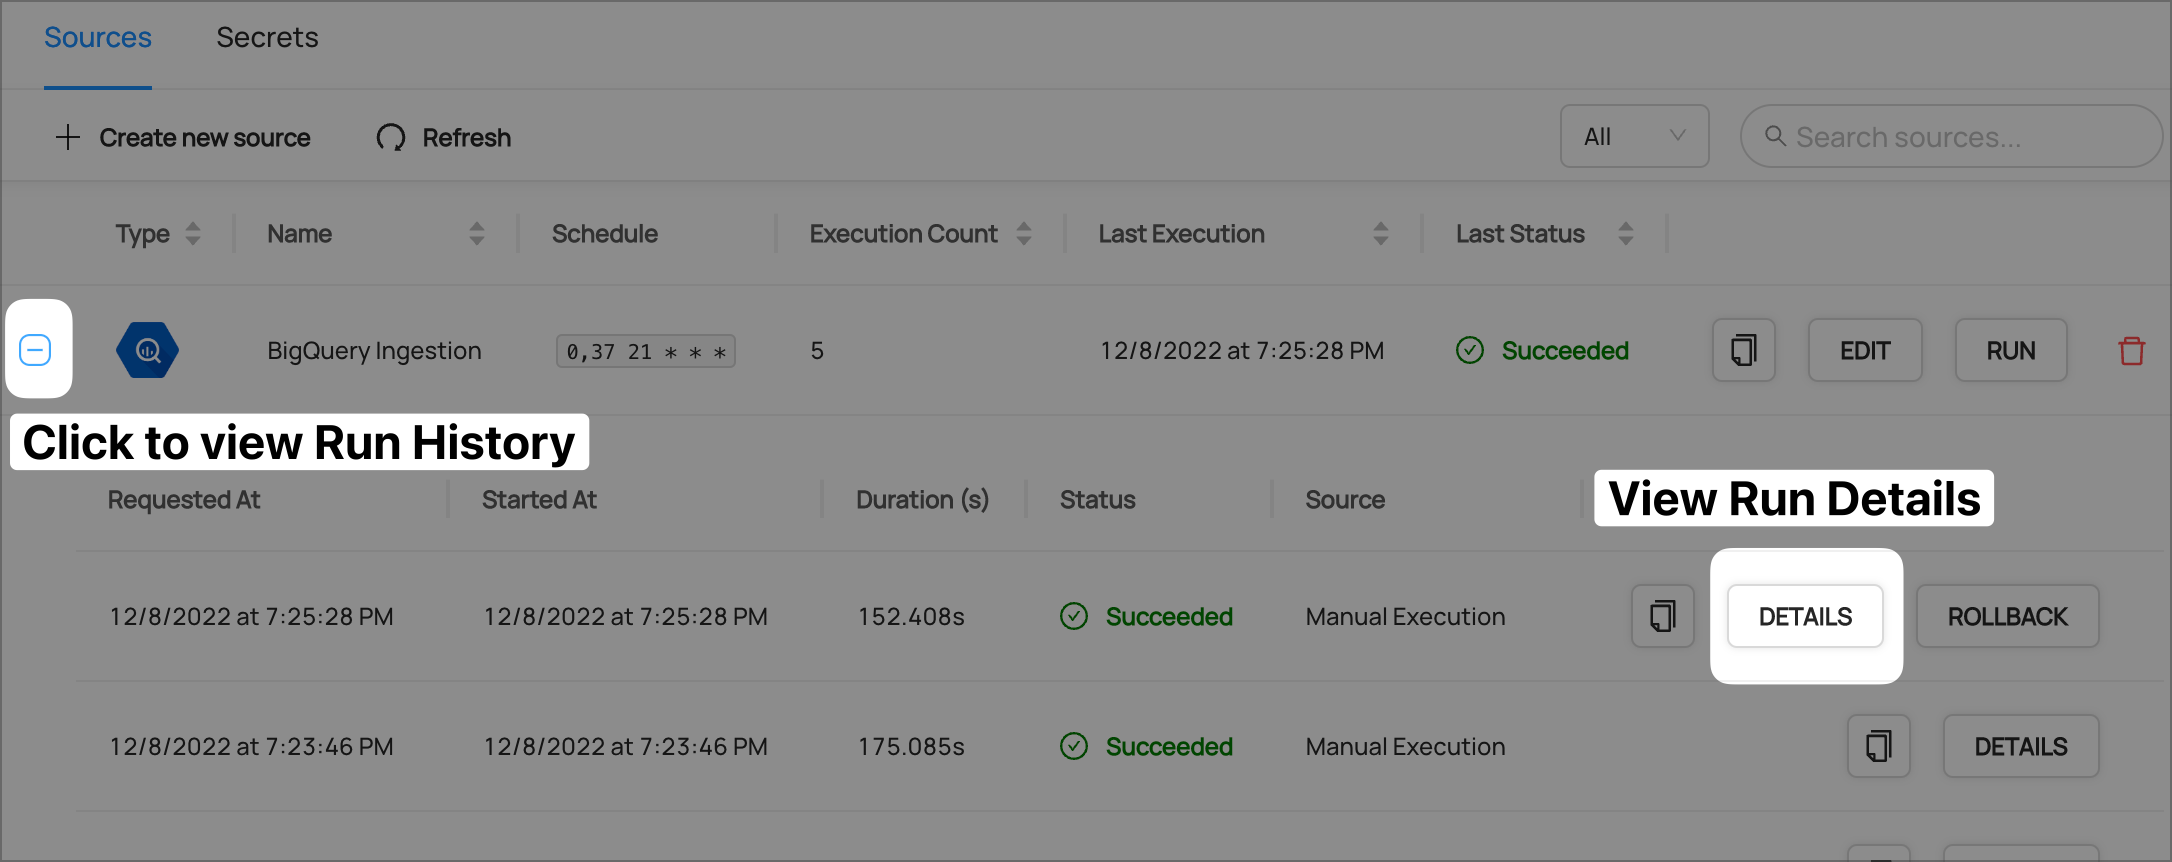The height and width of the screenshot is (862, 2172).
Task: Copy the 7:25:28 PM run ID
Action: (x=1662, y=616)
